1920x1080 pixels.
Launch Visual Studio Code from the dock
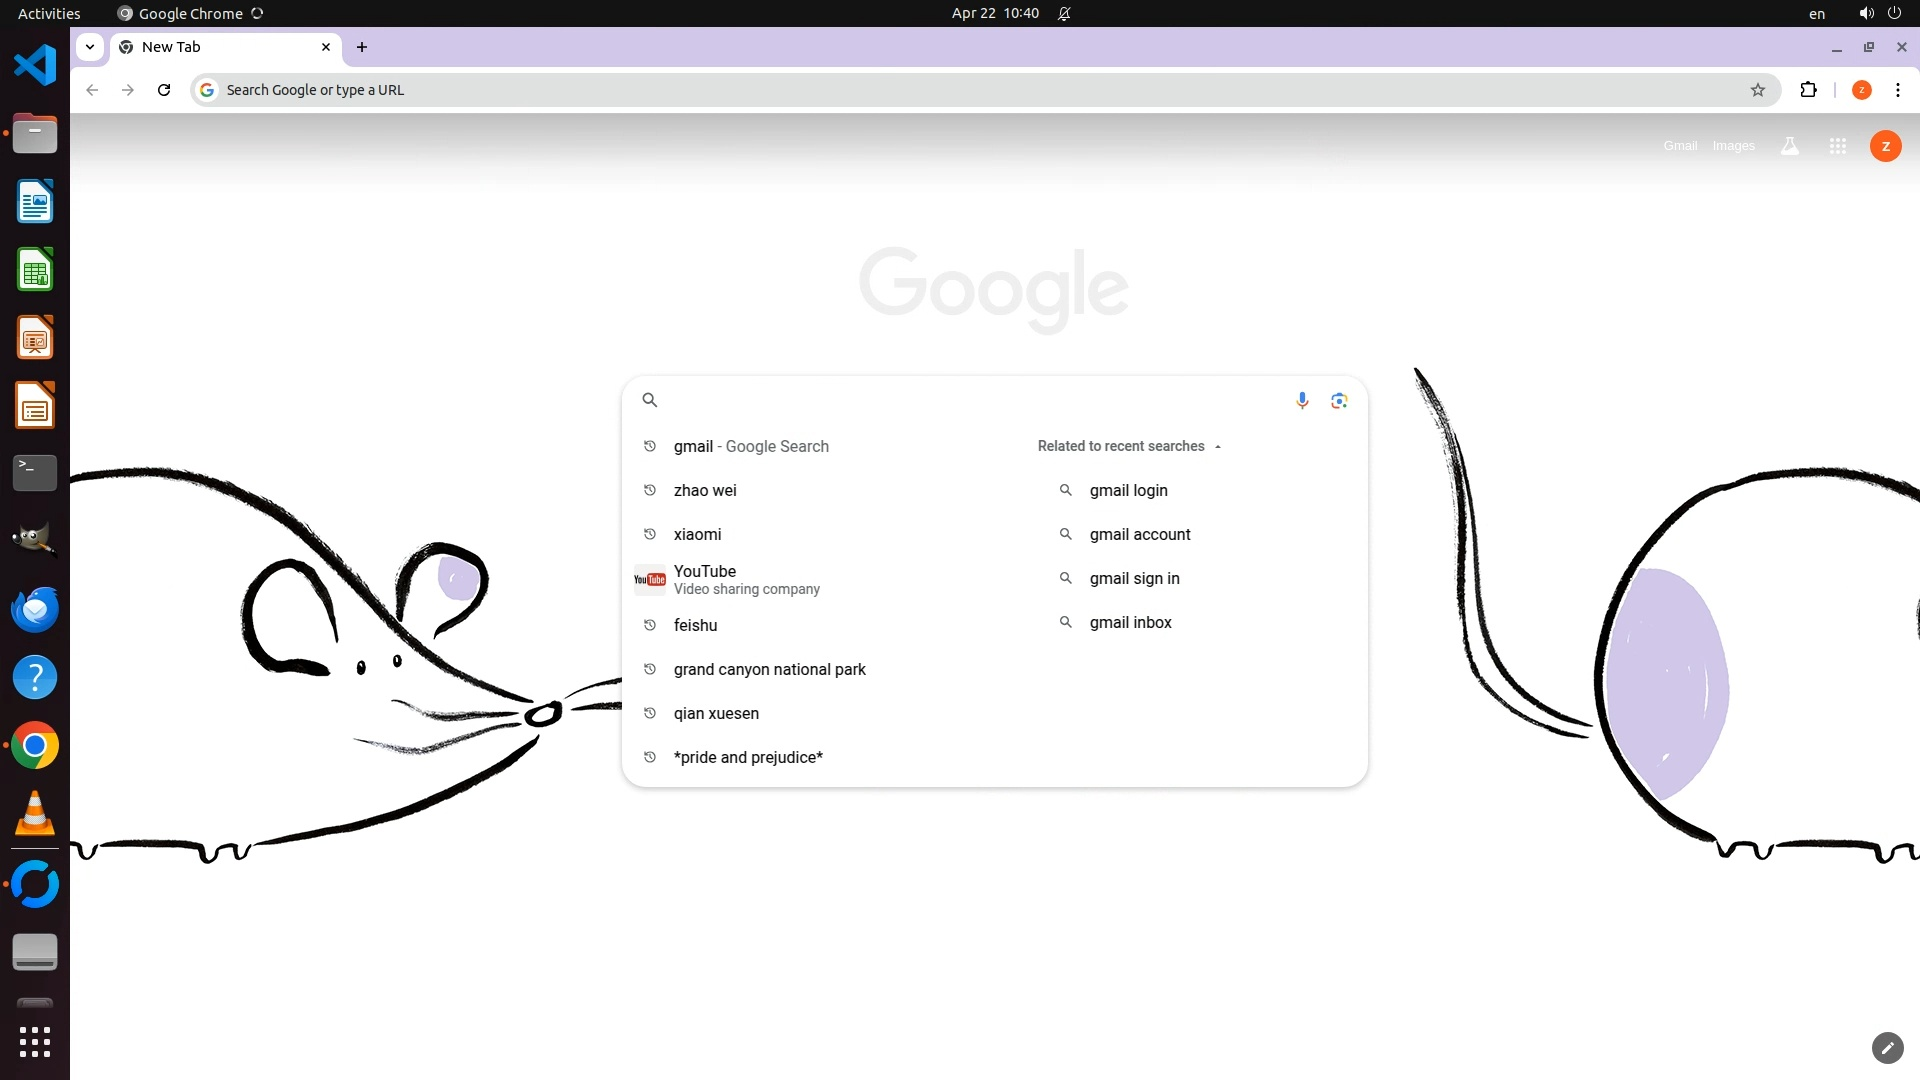click(x=35, y=65)
